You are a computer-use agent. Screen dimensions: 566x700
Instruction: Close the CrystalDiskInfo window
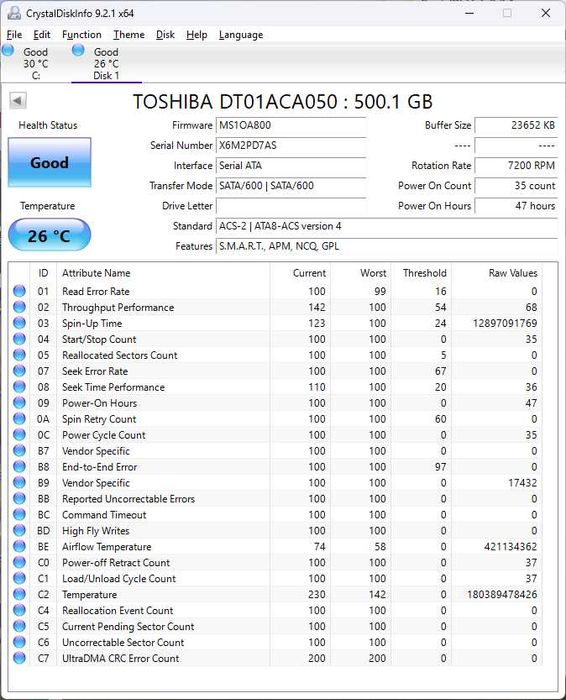[x=545, y=13]
